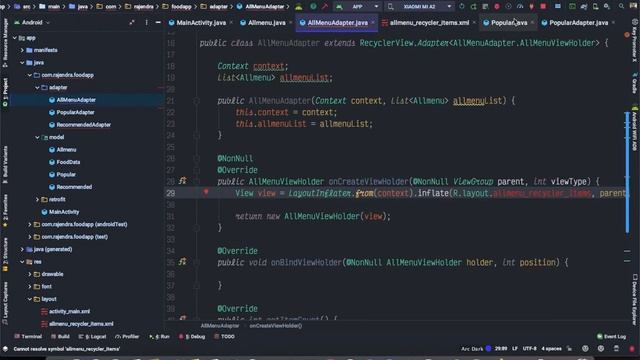Close the AllMenuAdapter.java tab
Image resolution: width=640 pixels, height=360 pixels.
click(373, 23)
